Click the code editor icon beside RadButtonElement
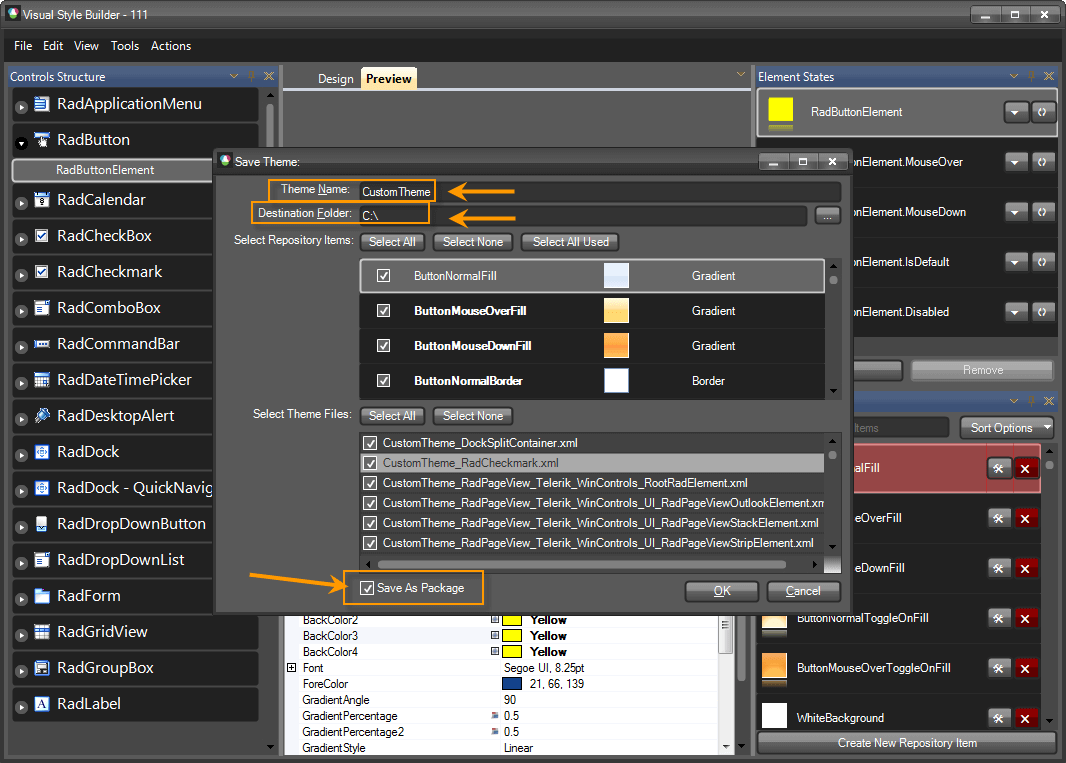 (x=1042, y=112)
